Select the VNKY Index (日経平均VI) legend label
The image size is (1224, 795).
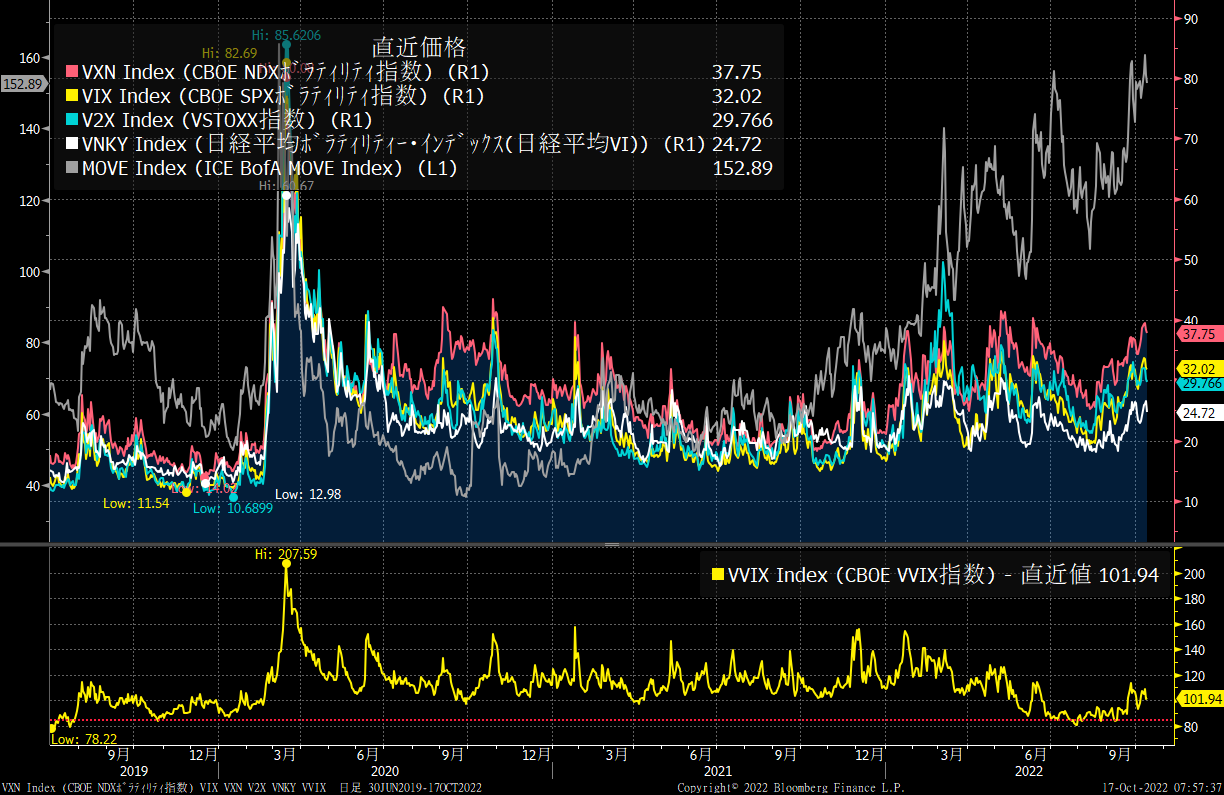click(394, 145)
